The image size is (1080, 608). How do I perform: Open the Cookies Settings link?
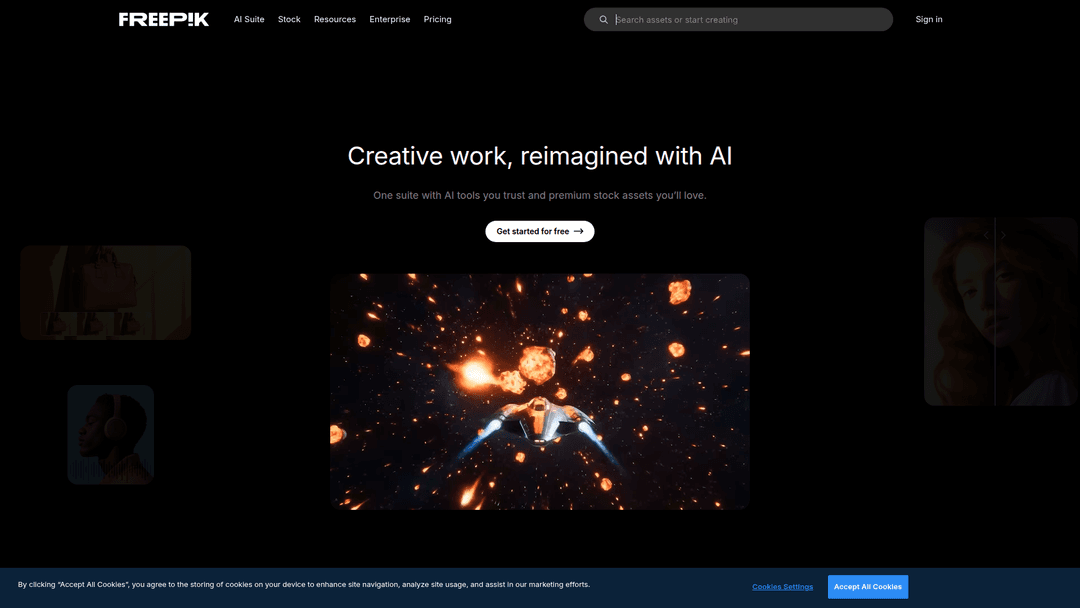pyautogui.click(x=782, y=587)
